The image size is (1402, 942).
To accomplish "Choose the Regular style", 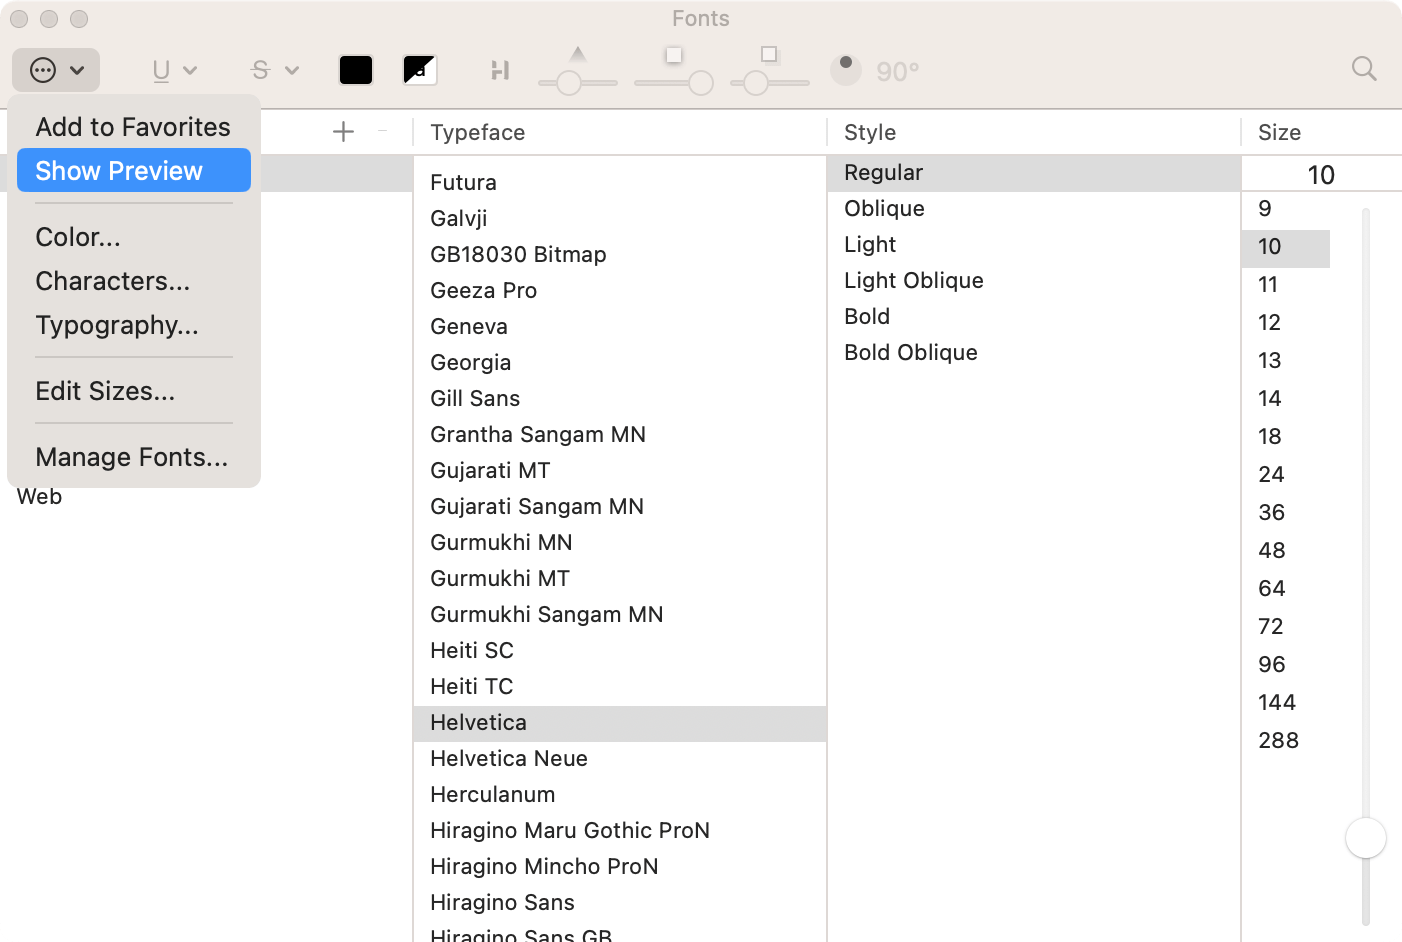I will (x=1034, y=173).
